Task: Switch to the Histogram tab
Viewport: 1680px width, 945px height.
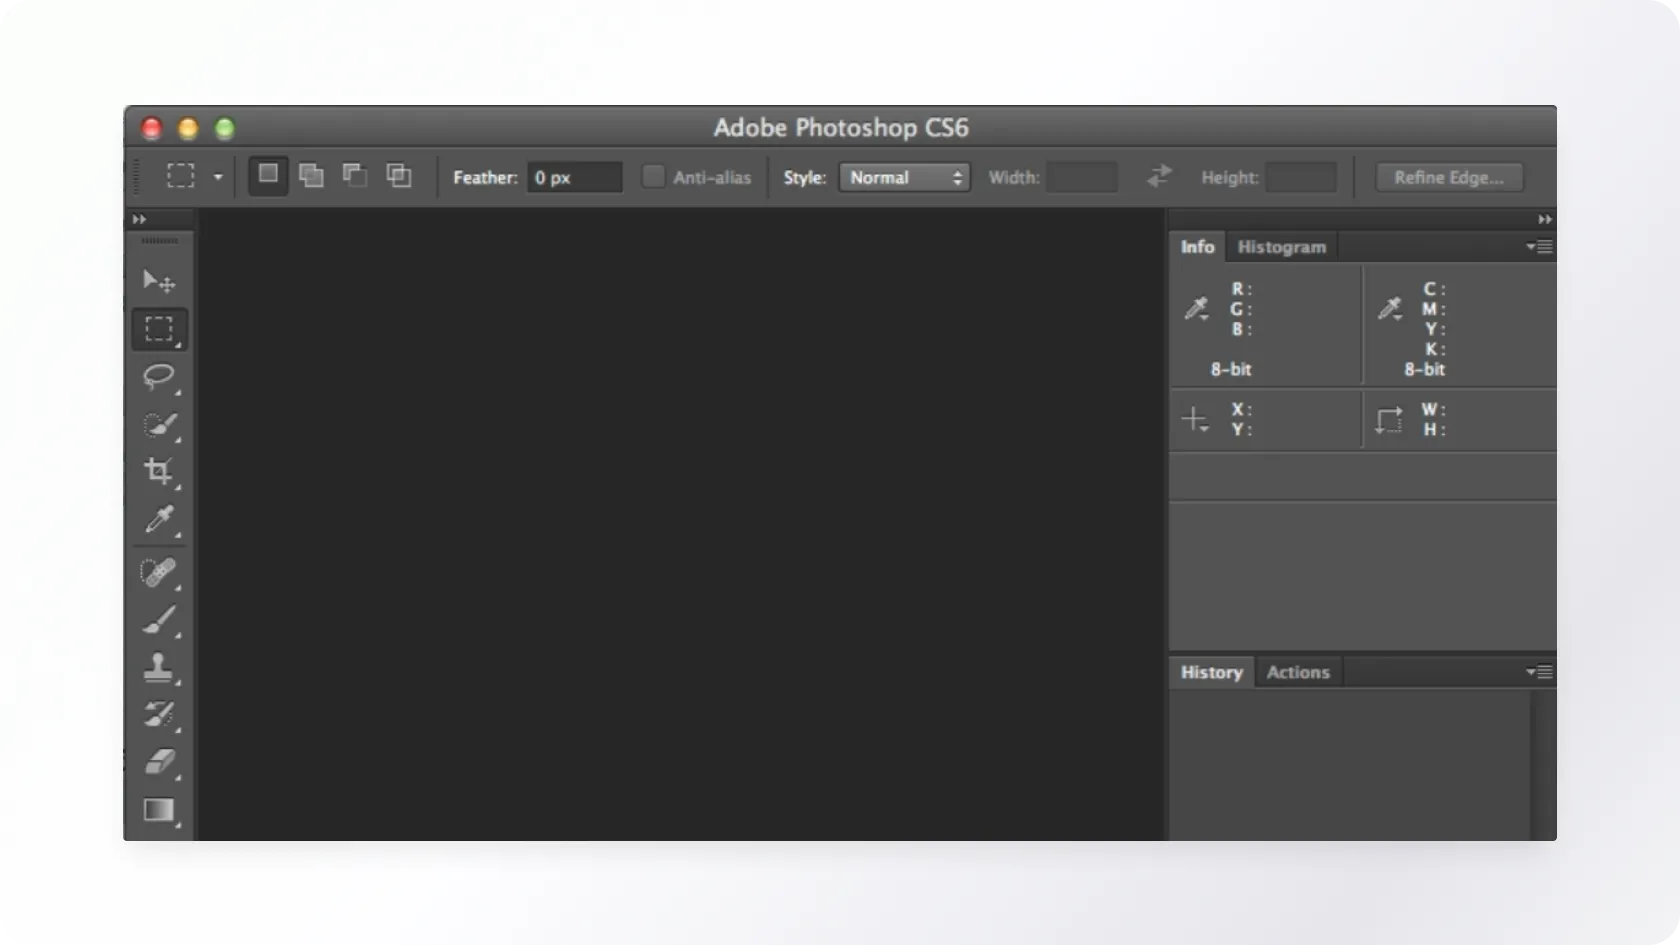Action: pyautogui.click(x=1281, y=247)
